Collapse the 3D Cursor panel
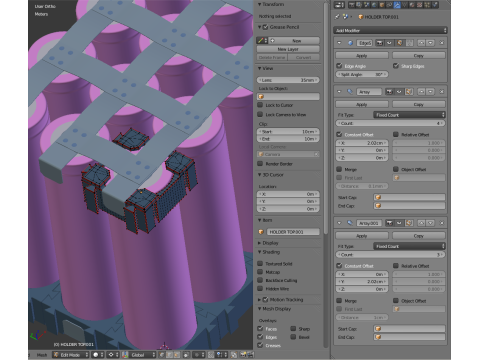The height and width of the screenshot is (360, 480). click(x=259, y=175)
